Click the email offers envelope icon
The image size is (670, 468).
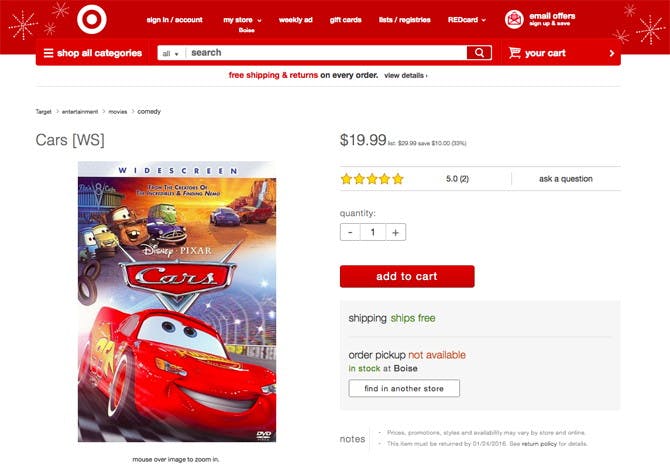pos(514,19)
